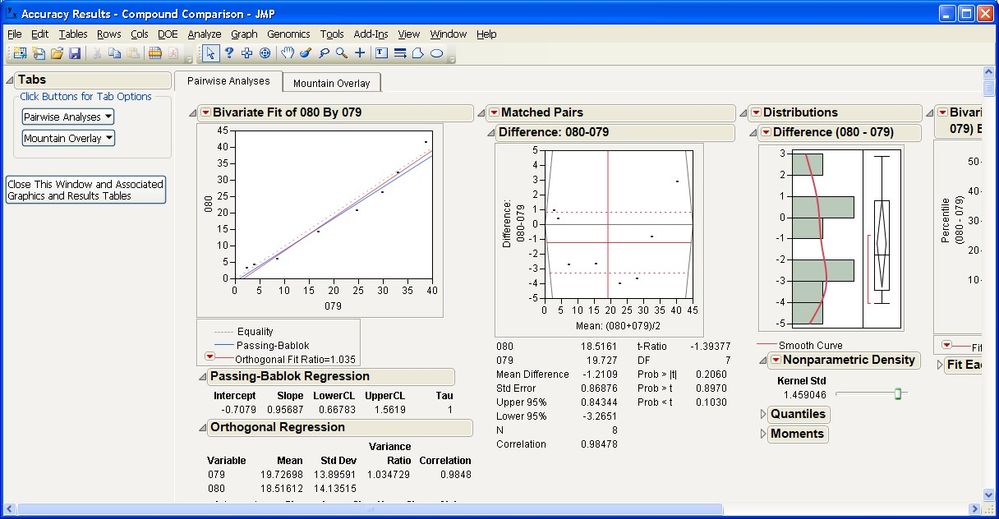
Task: Click the Variance Ratio value 1.034729
Action: [389, 474]
